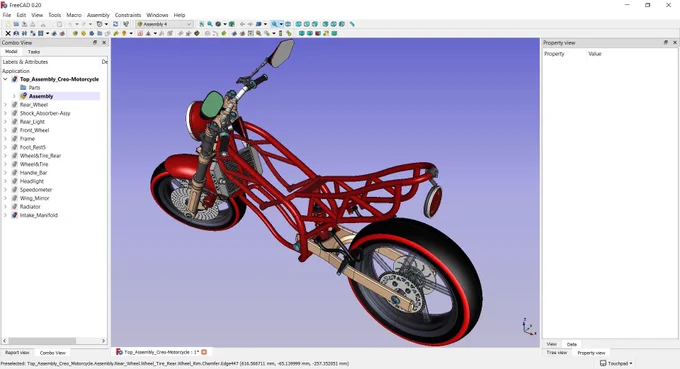Click the red square constraint icon
The height and width of the screenshot is (369, 680).
click(140, 33)
